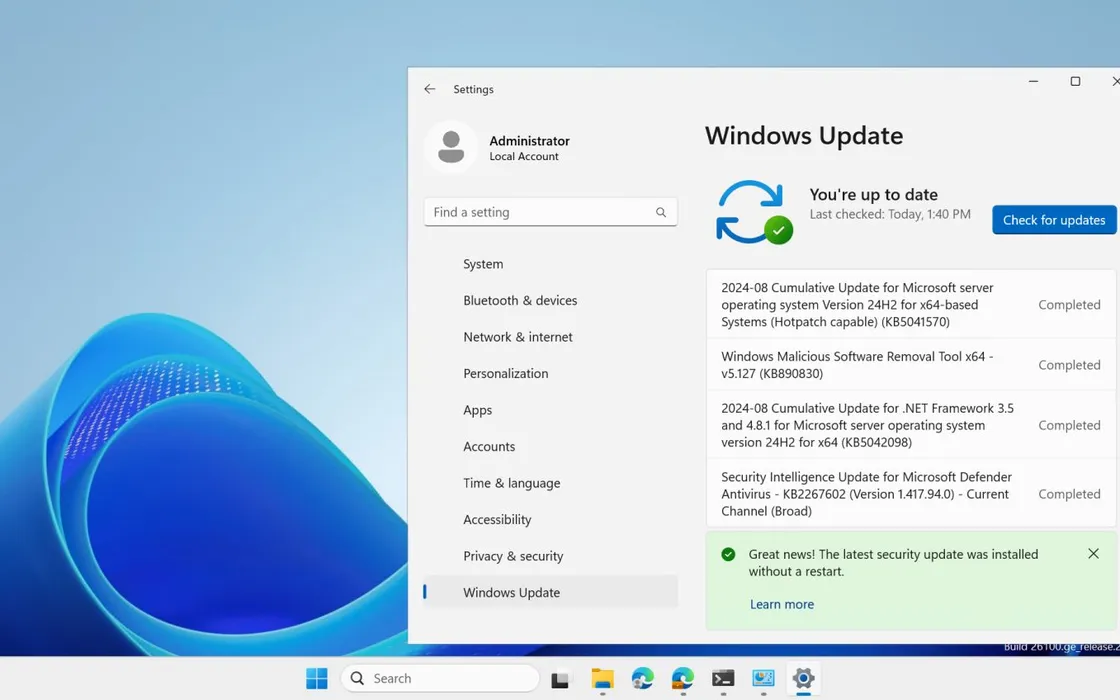Click inside the Find a setting field

click(551, 212)
